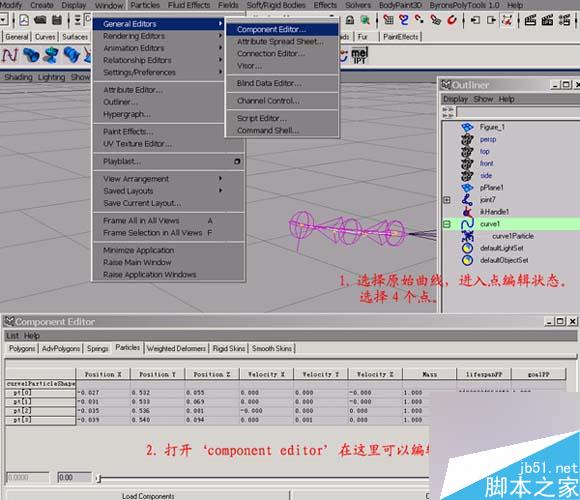Click the Component Editor value slider handle

98,479
